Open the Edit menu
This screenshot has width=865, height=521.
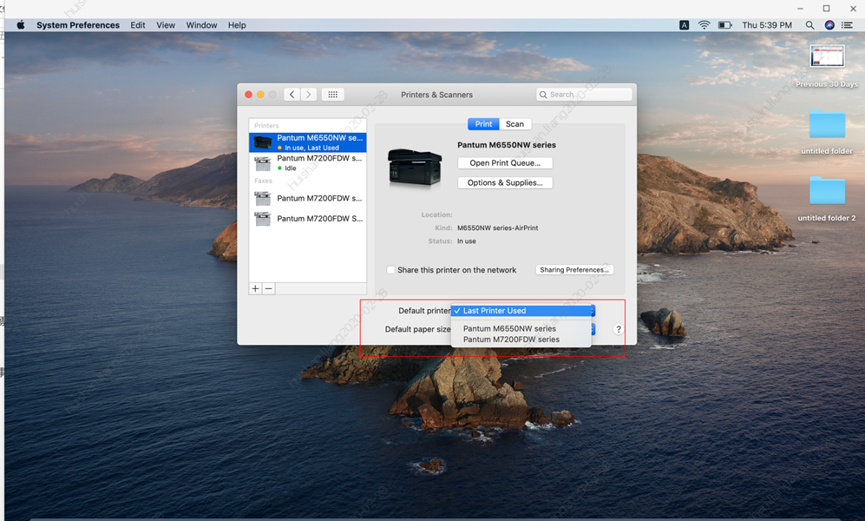tap(138, 25)
